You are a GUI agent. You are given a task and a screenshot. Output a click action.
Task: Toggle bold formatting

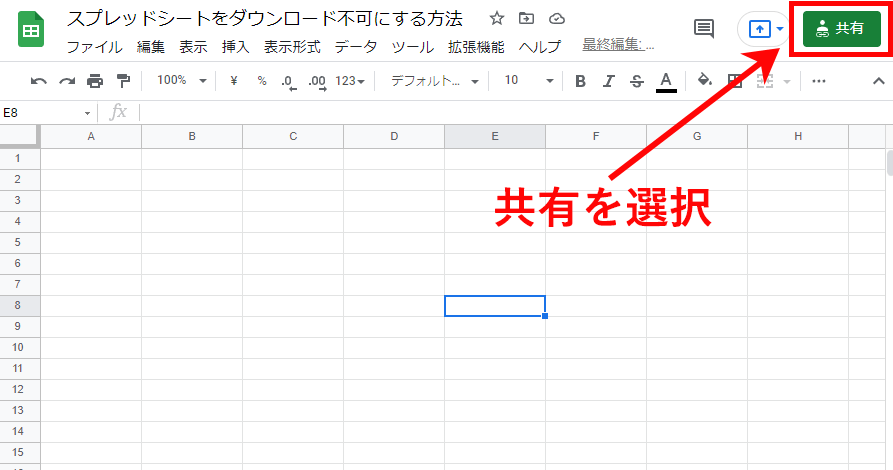click(580, 81)
